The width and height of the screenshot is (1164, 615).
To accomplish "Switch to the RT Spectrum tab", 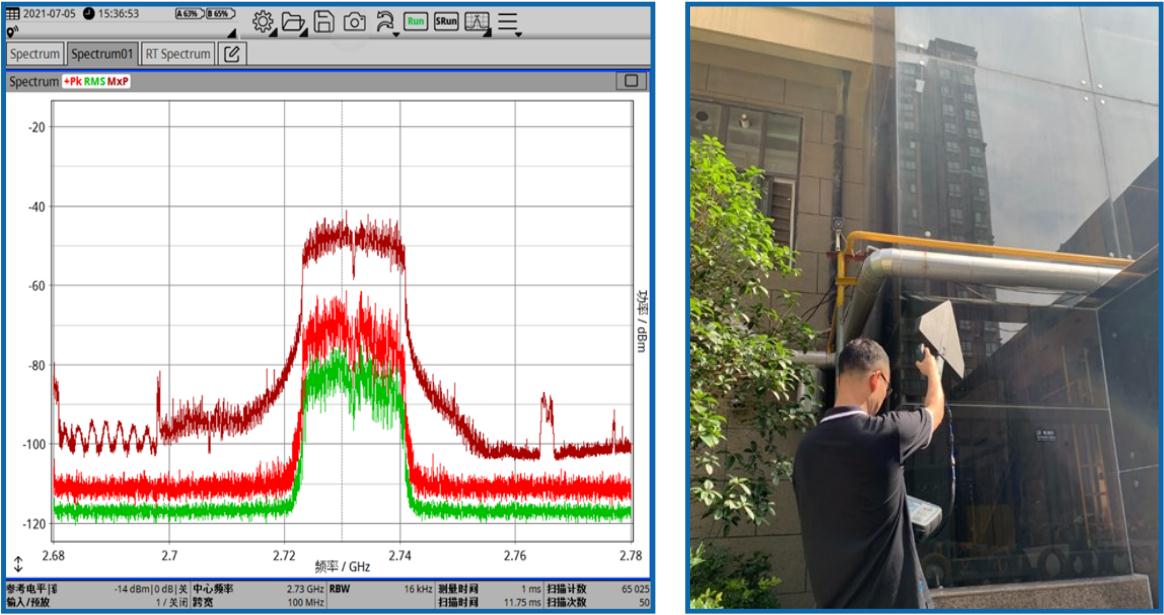I will (178, 54).
